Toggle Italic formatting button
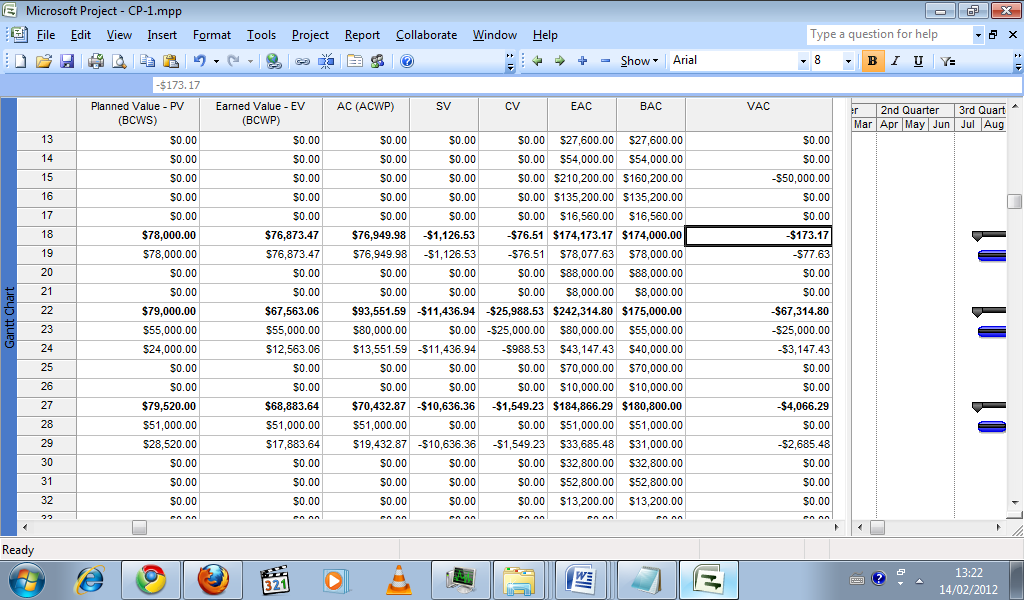This screenshot has height=600, width=1024. click(x=895, y=61)
